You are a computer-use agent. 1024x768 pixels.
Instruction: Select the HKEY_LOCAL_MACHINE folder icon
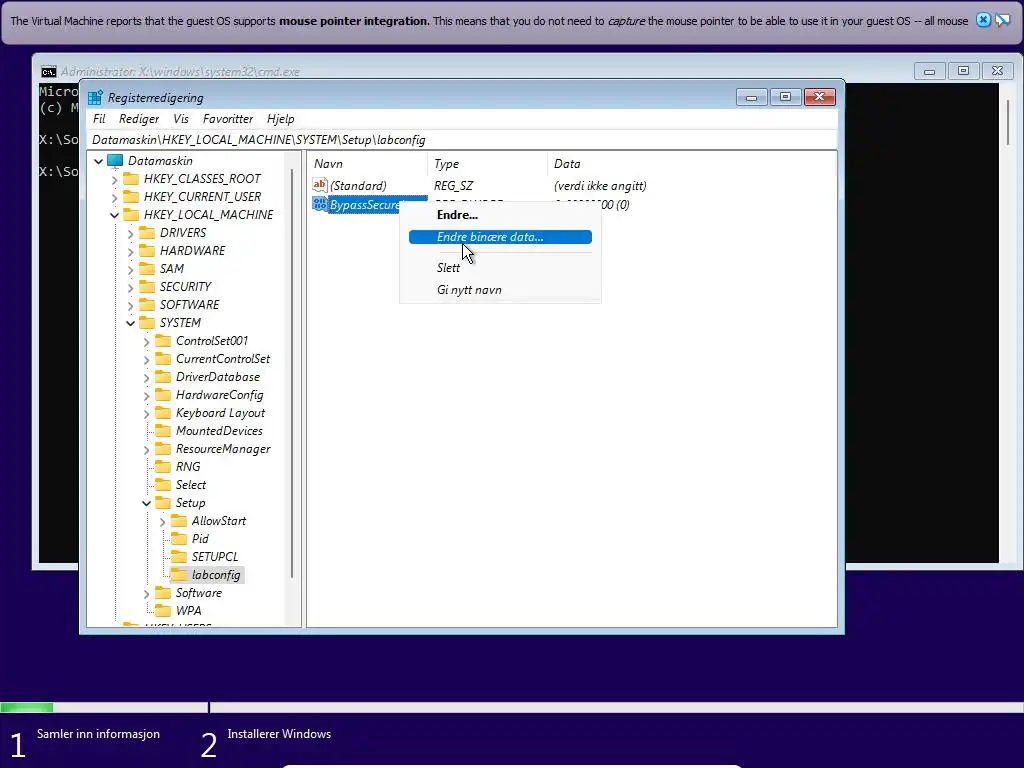click(x=131, y=215)
